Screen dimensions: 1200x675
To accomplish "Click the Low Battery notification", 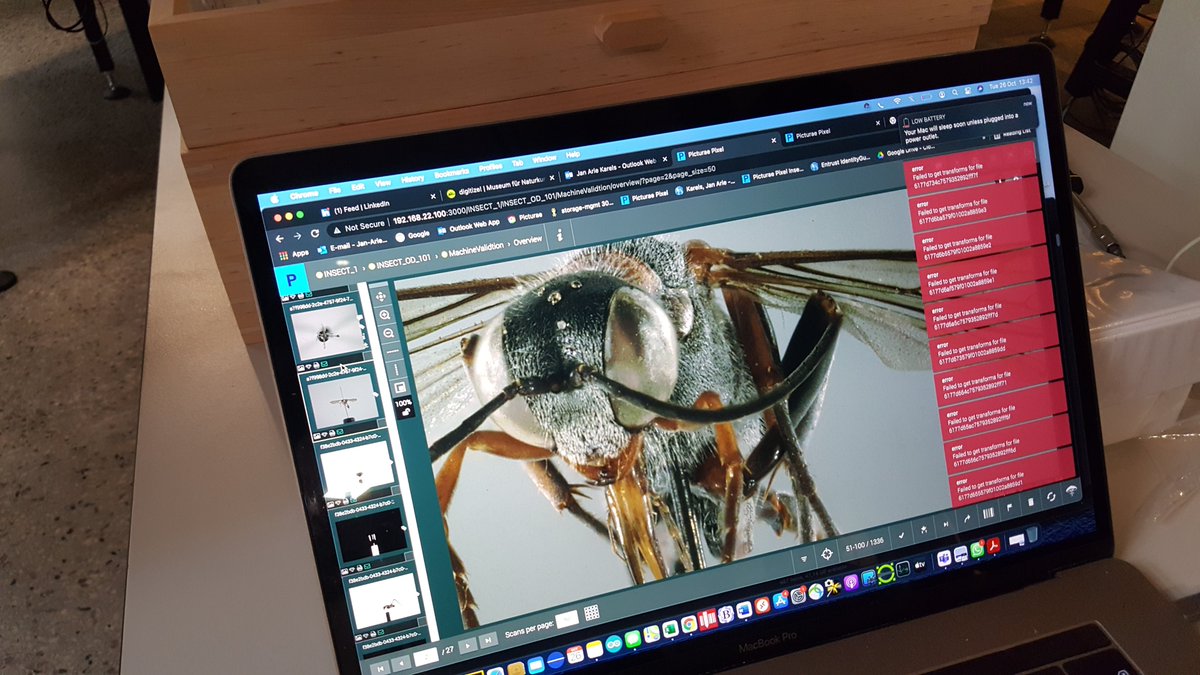I will coord(967,123).
